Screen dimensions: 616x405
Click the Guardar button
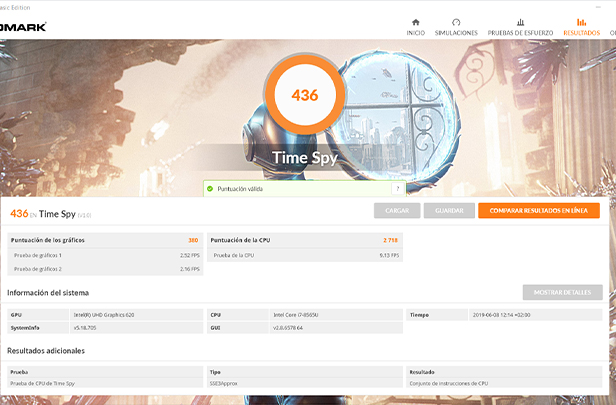449,211
